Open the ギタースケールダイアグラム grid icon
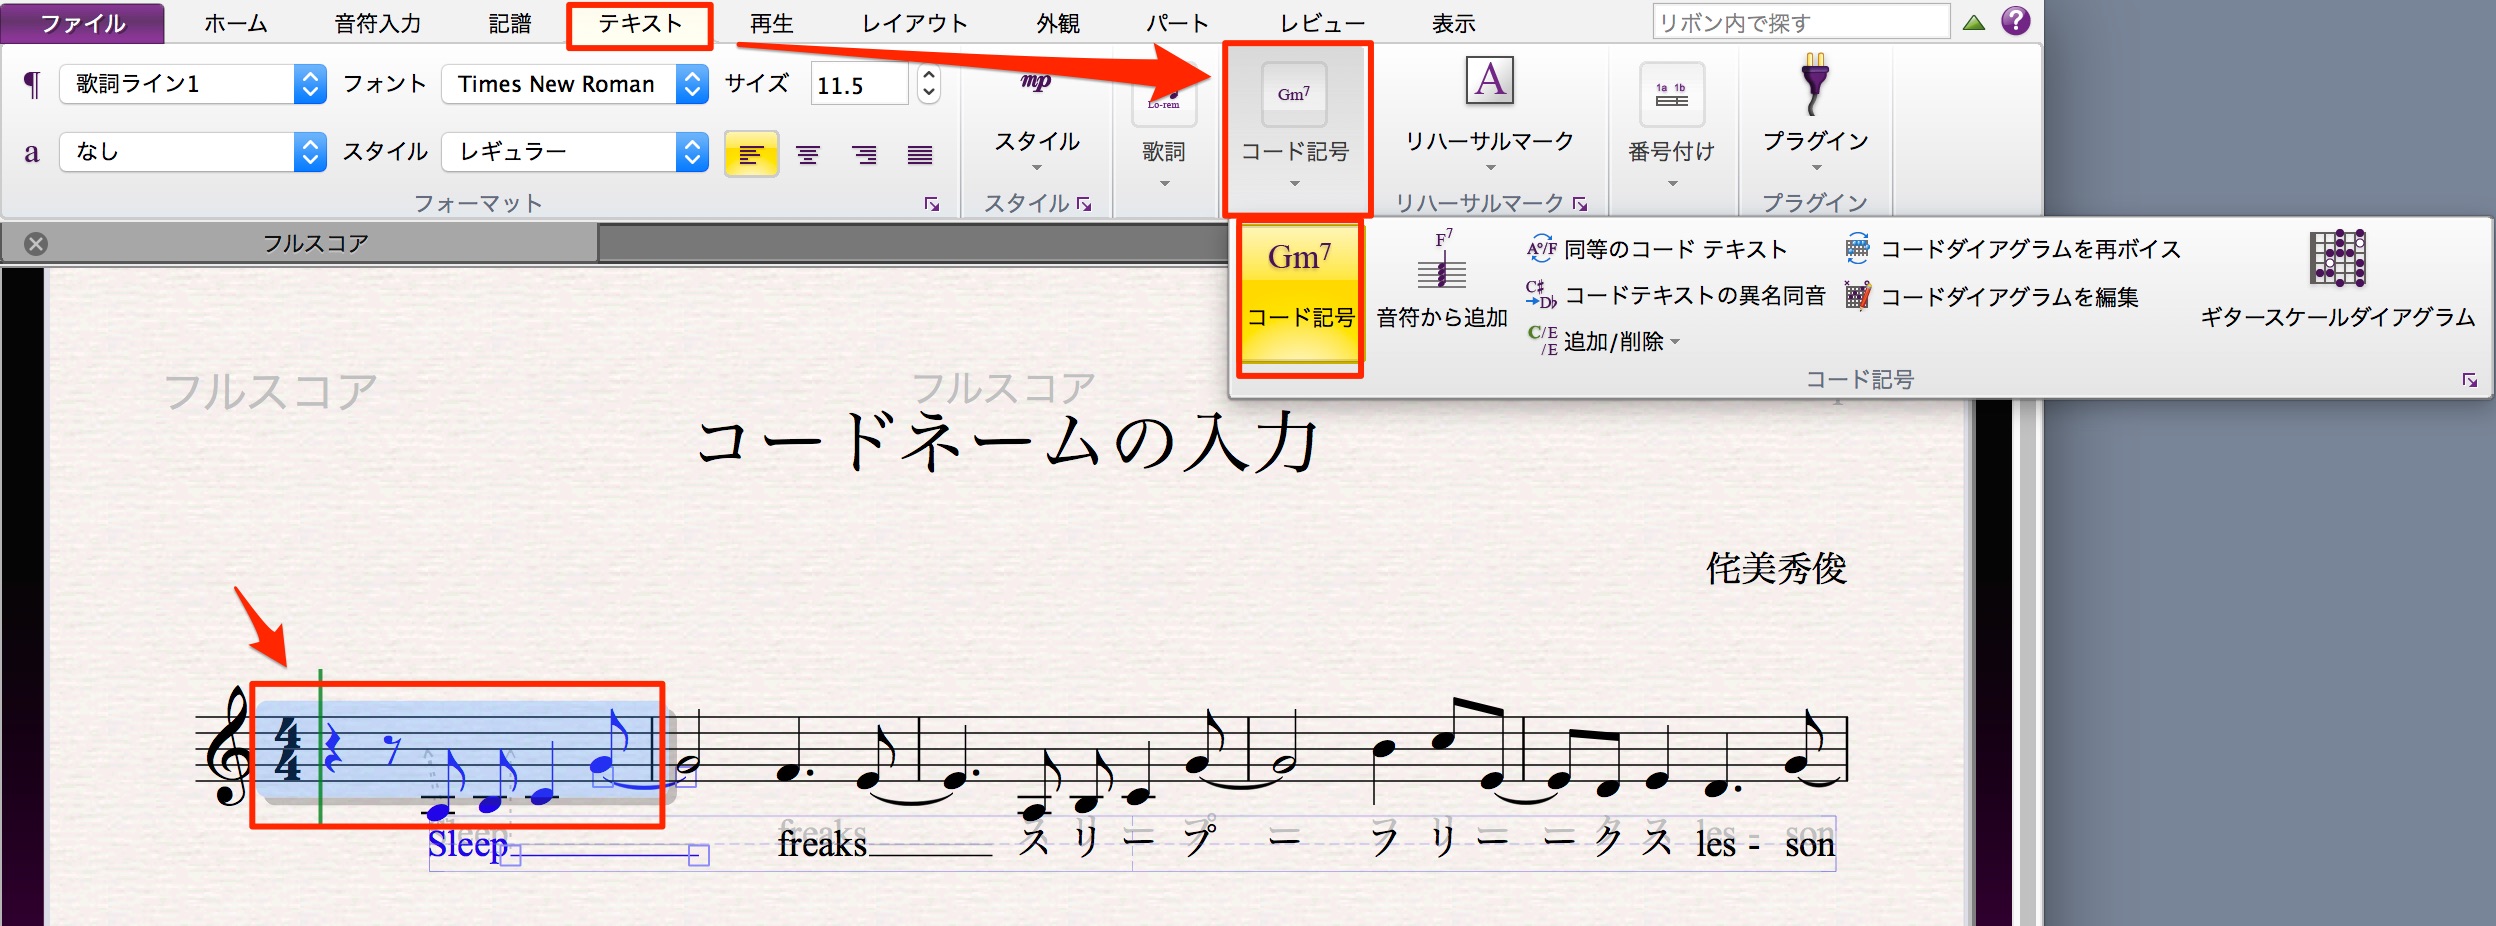Viewport: 2496px width, 926px height. coord(2338,258)
